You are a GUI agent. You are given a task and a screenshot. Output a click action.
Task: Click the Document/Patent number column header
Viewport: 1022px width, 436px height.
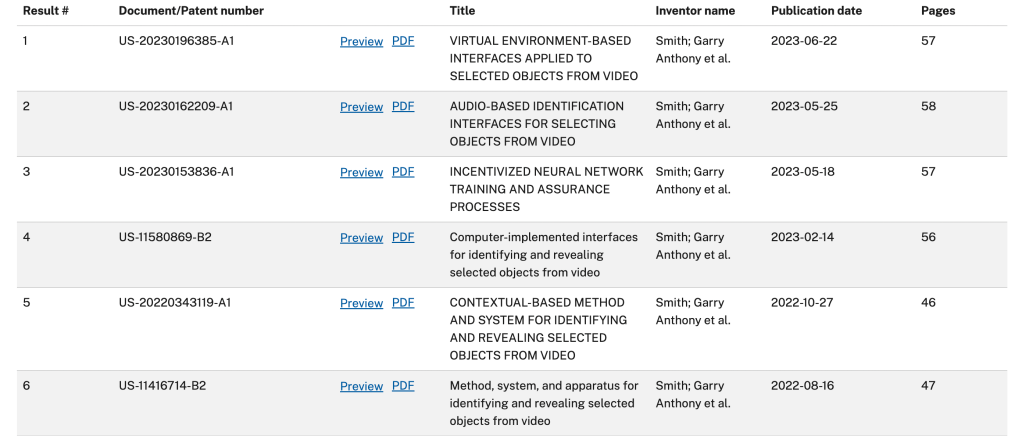191,11
